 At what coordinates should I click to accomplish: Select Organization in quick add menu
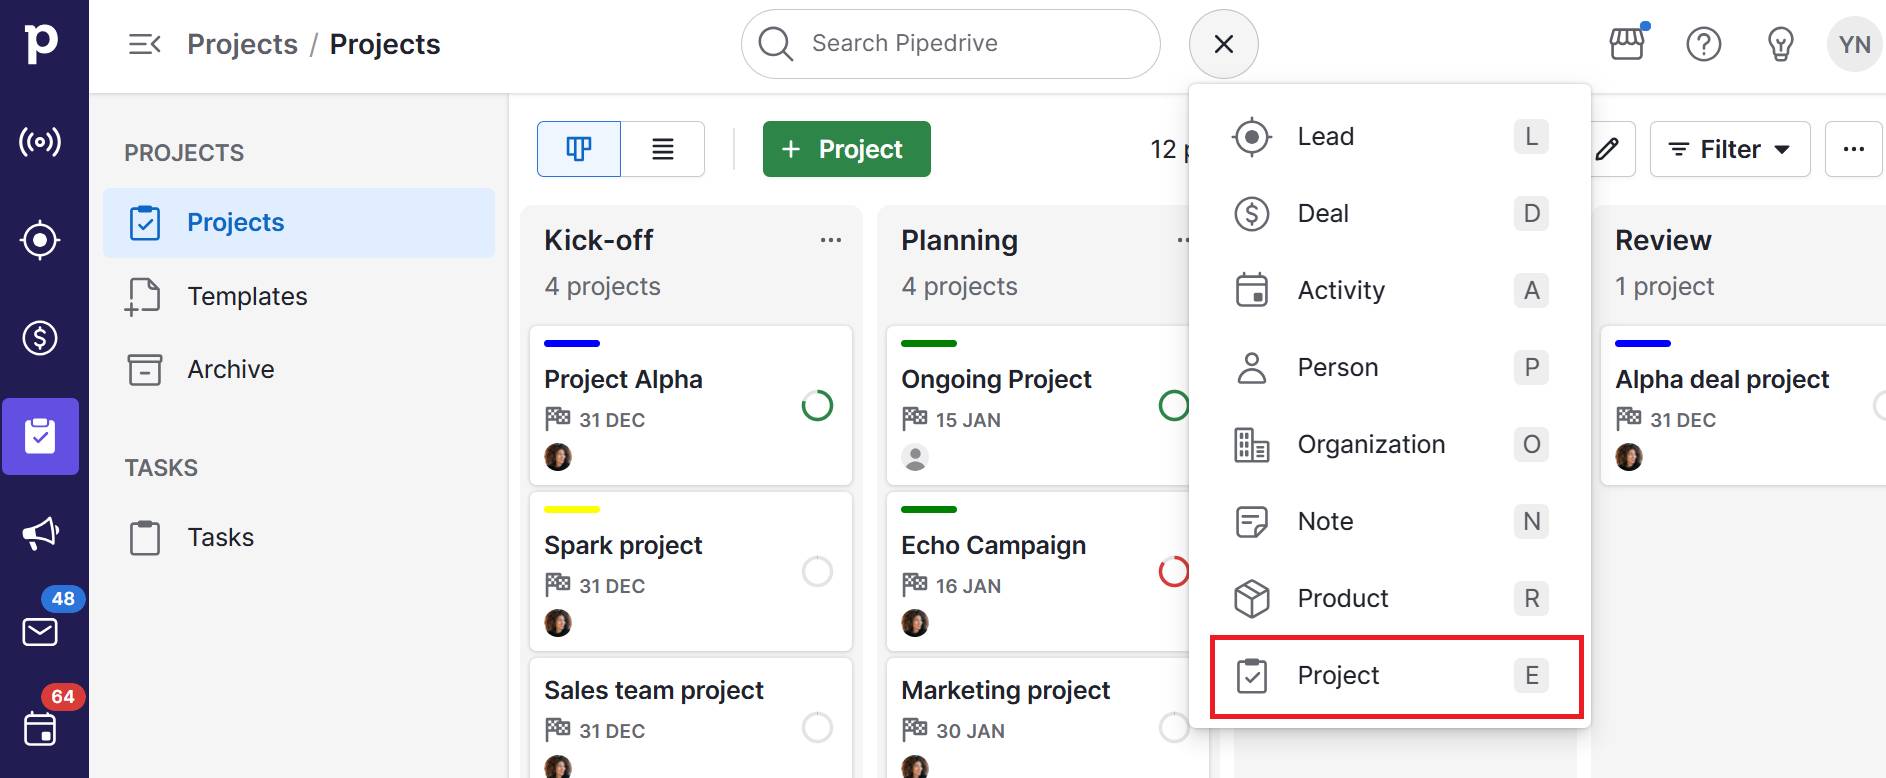pos(1390,444)
